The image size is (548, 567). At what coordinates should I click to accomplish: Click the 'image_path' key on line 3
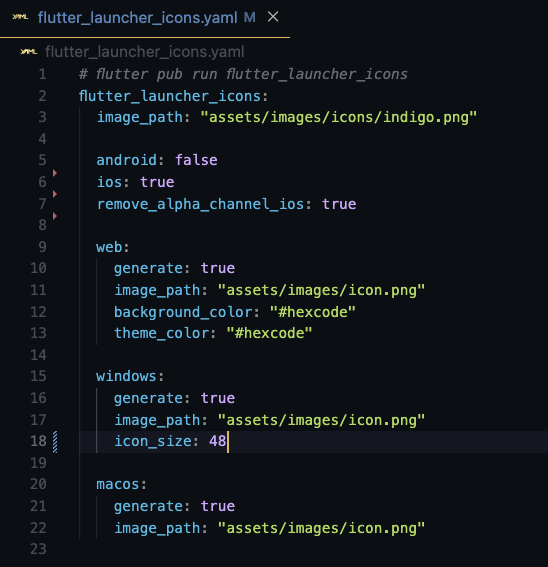tap(140, 117)
